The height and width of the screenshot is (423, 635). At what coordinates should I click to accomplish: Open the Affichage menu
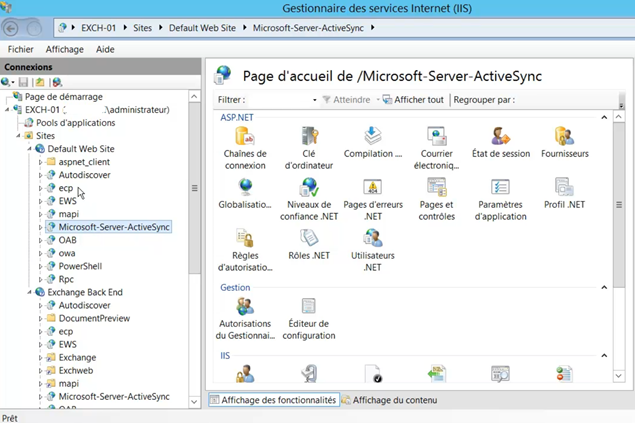point(64,49)
